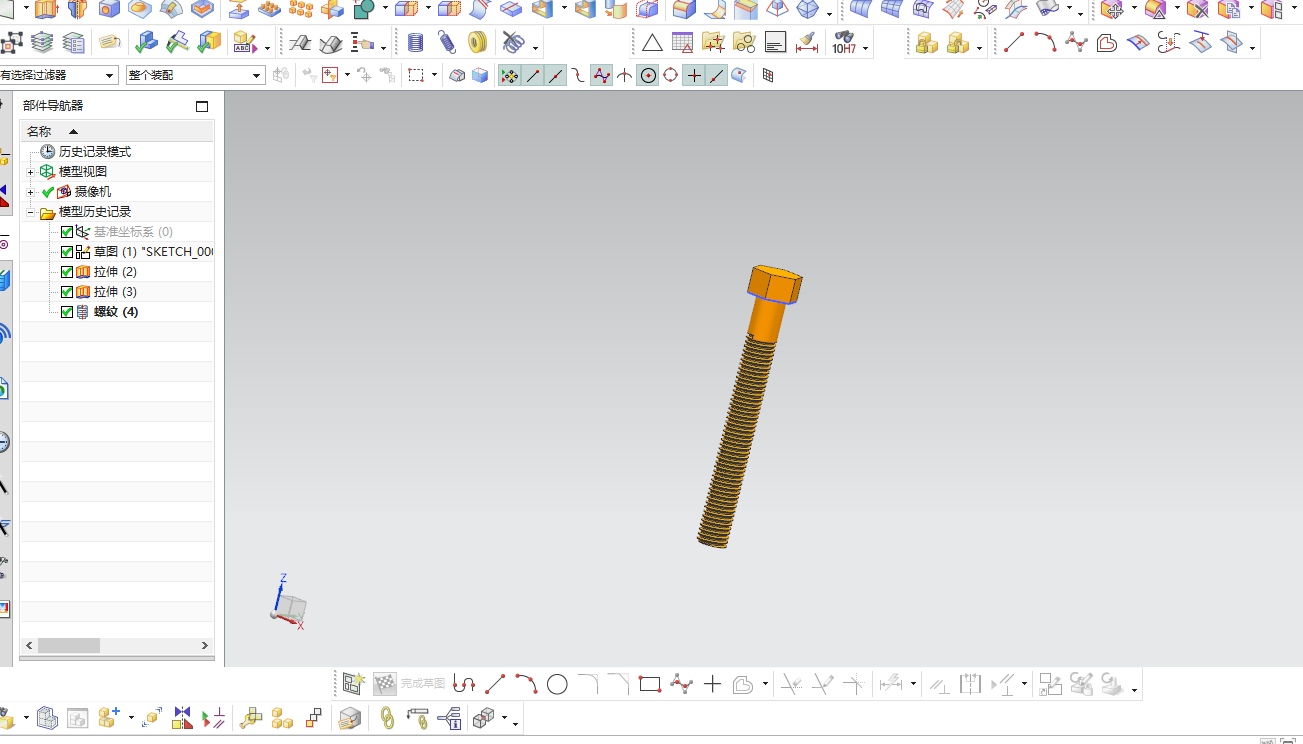The width and height of the screenshot is (1303, 744).
Task: Open the spring helix tool with blue coil
Action: [x=415, y=43]
